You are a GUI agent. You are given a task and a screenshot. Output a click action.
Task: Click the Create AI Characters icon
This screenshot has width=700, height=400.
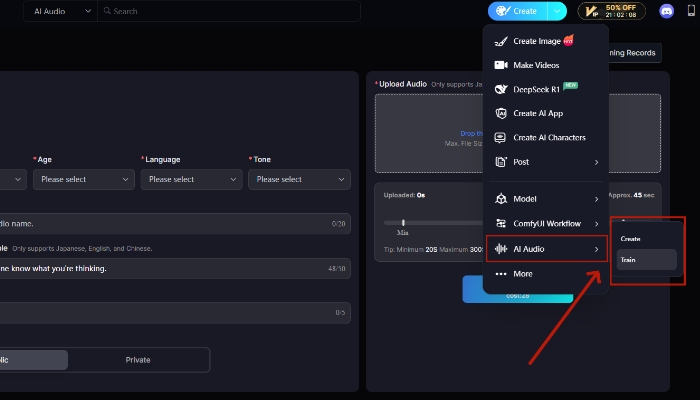(x=501, y=137)
